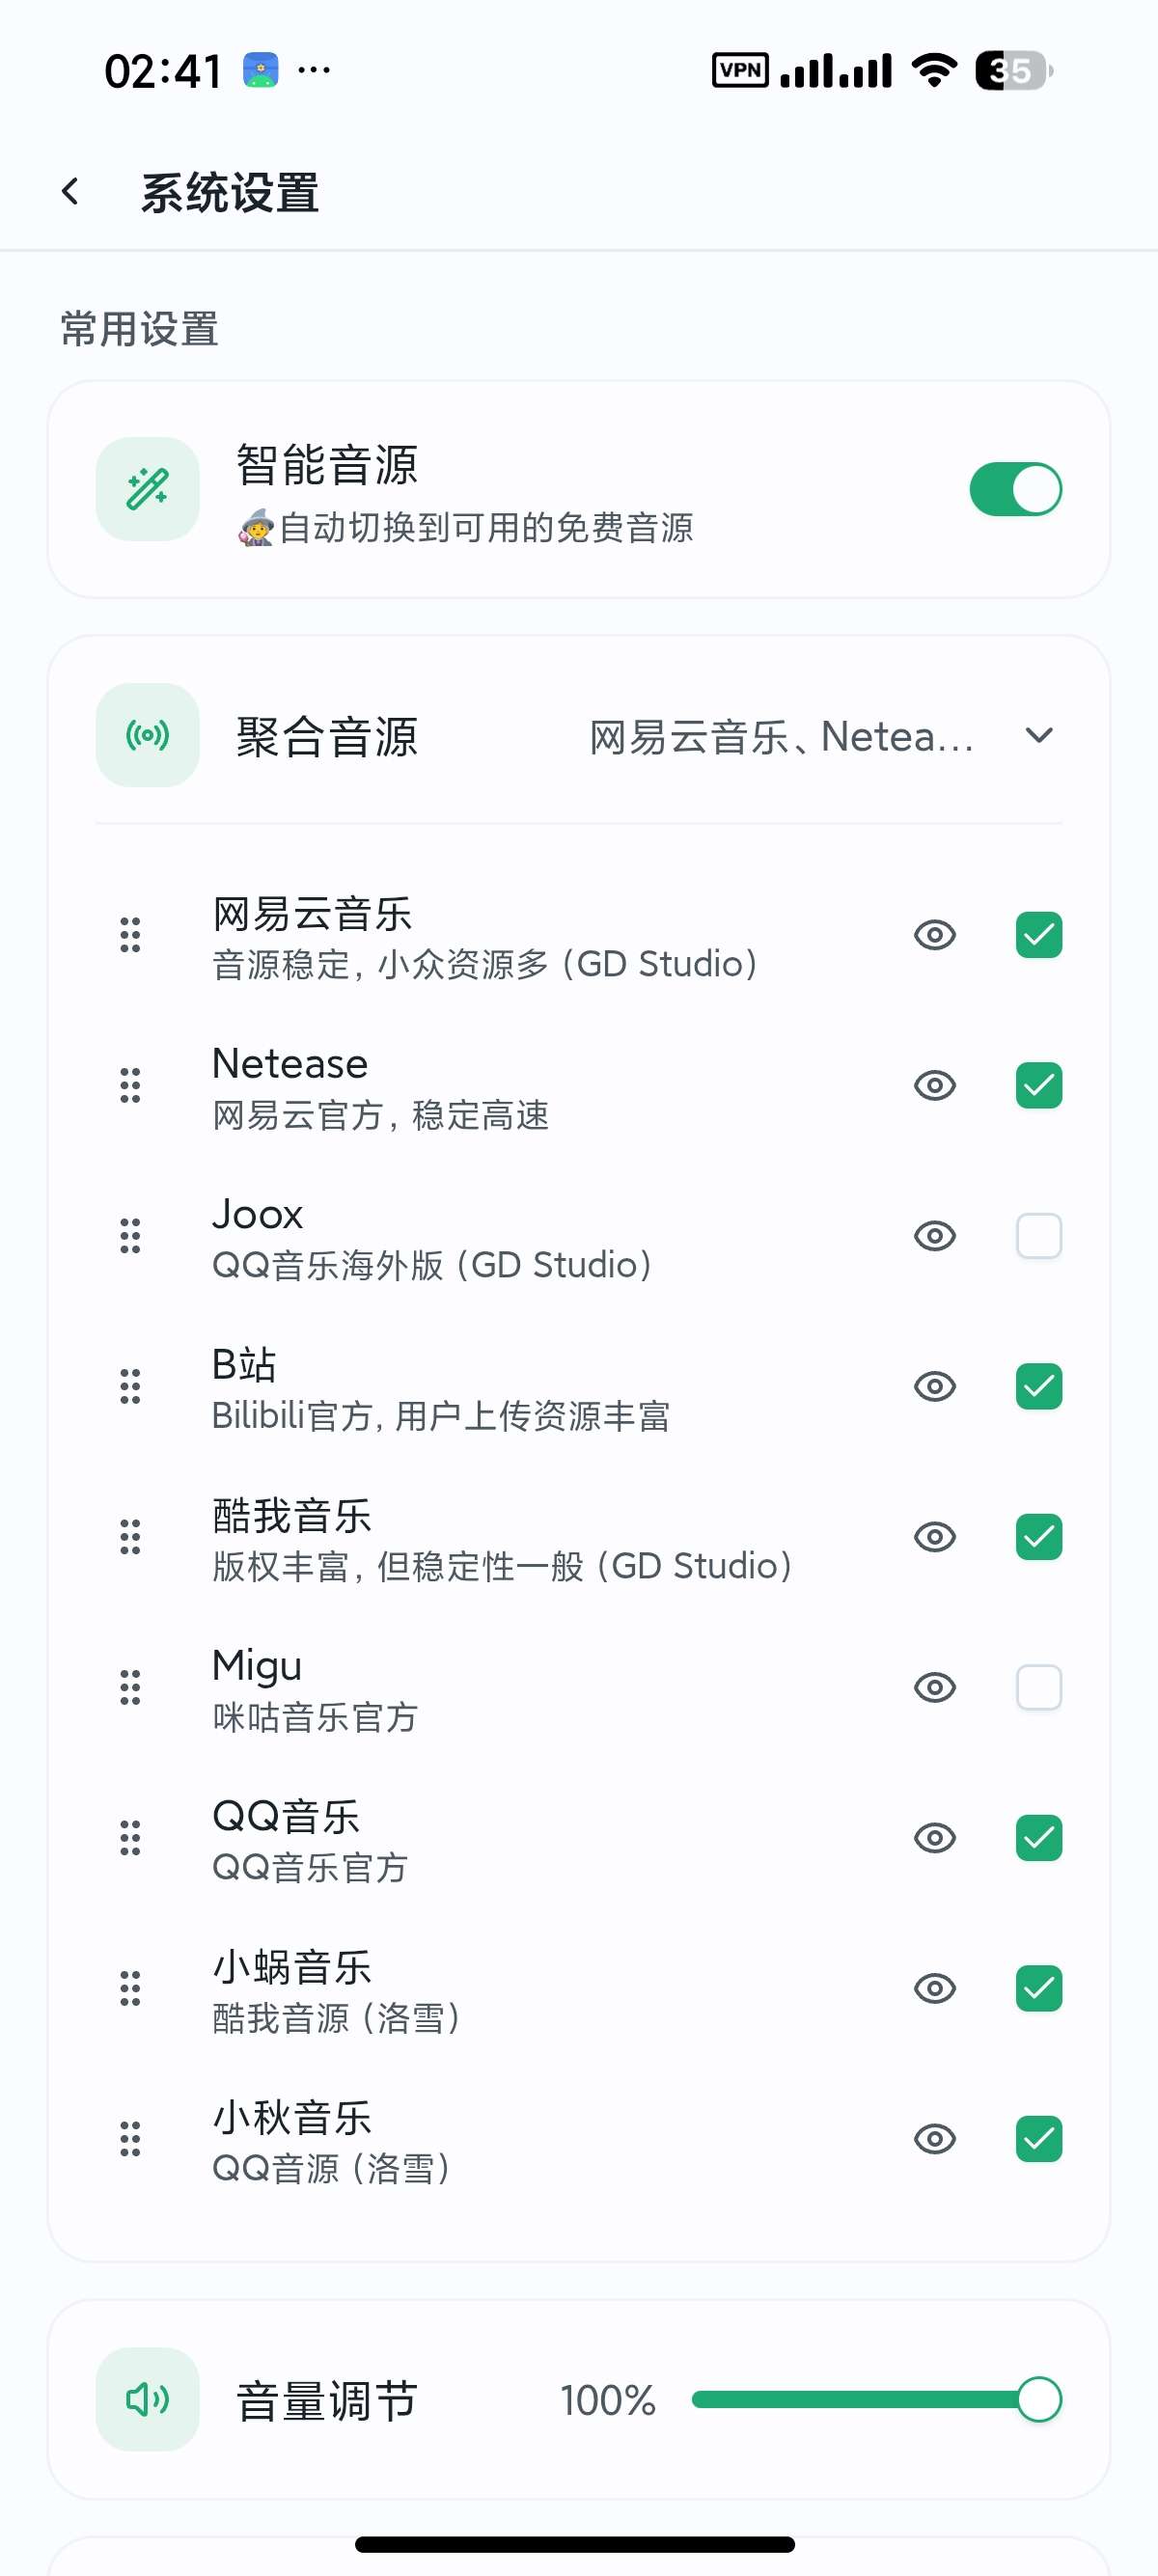Toggle visibility eye for Netease

pos(935,1085)
